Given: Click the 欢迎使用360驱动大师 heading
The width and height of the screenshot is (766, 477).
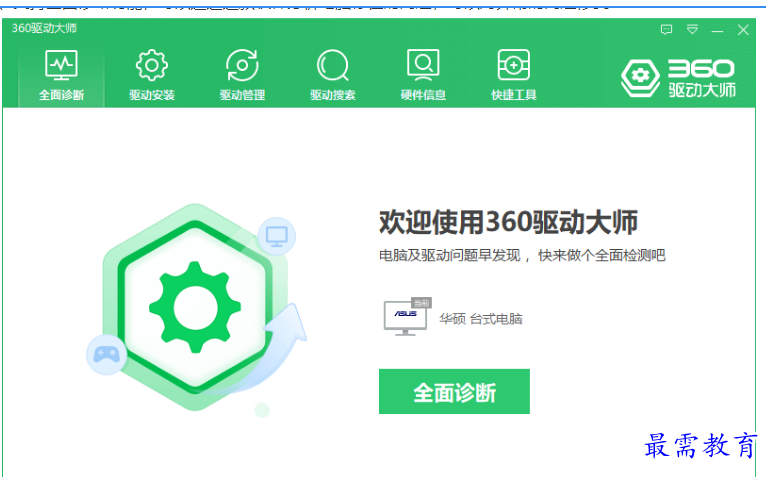Looking at the screenshot, I should pos(508,222).
